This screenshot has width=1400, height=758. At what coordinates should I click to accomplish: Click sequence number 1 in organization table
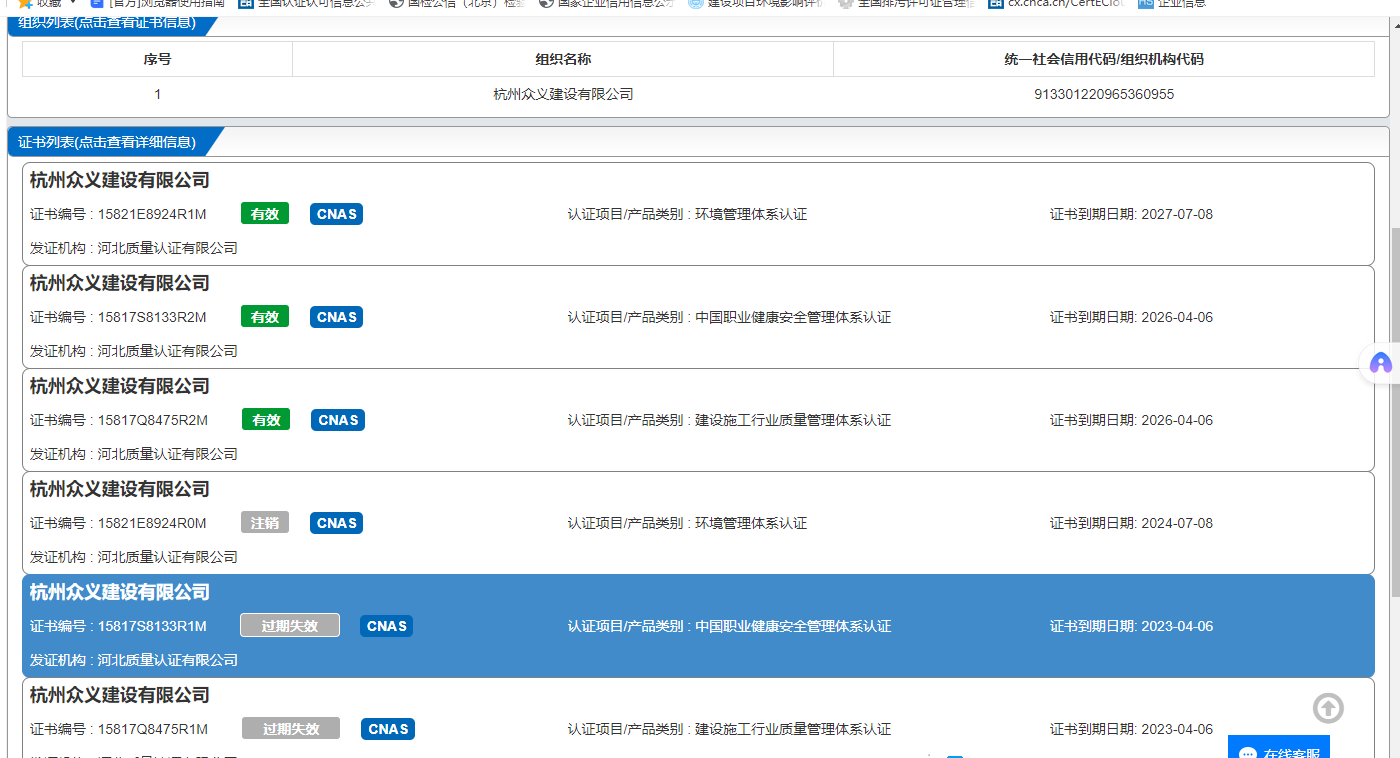click(157, 94)
